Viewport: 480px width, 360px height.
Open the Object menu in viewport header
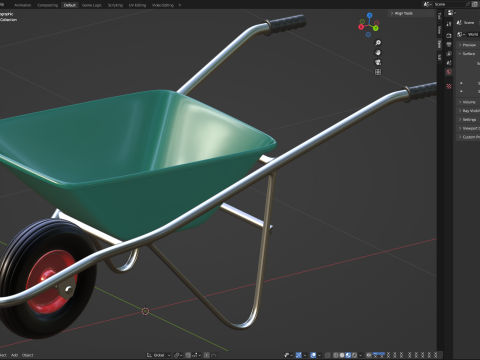point(28,355)
